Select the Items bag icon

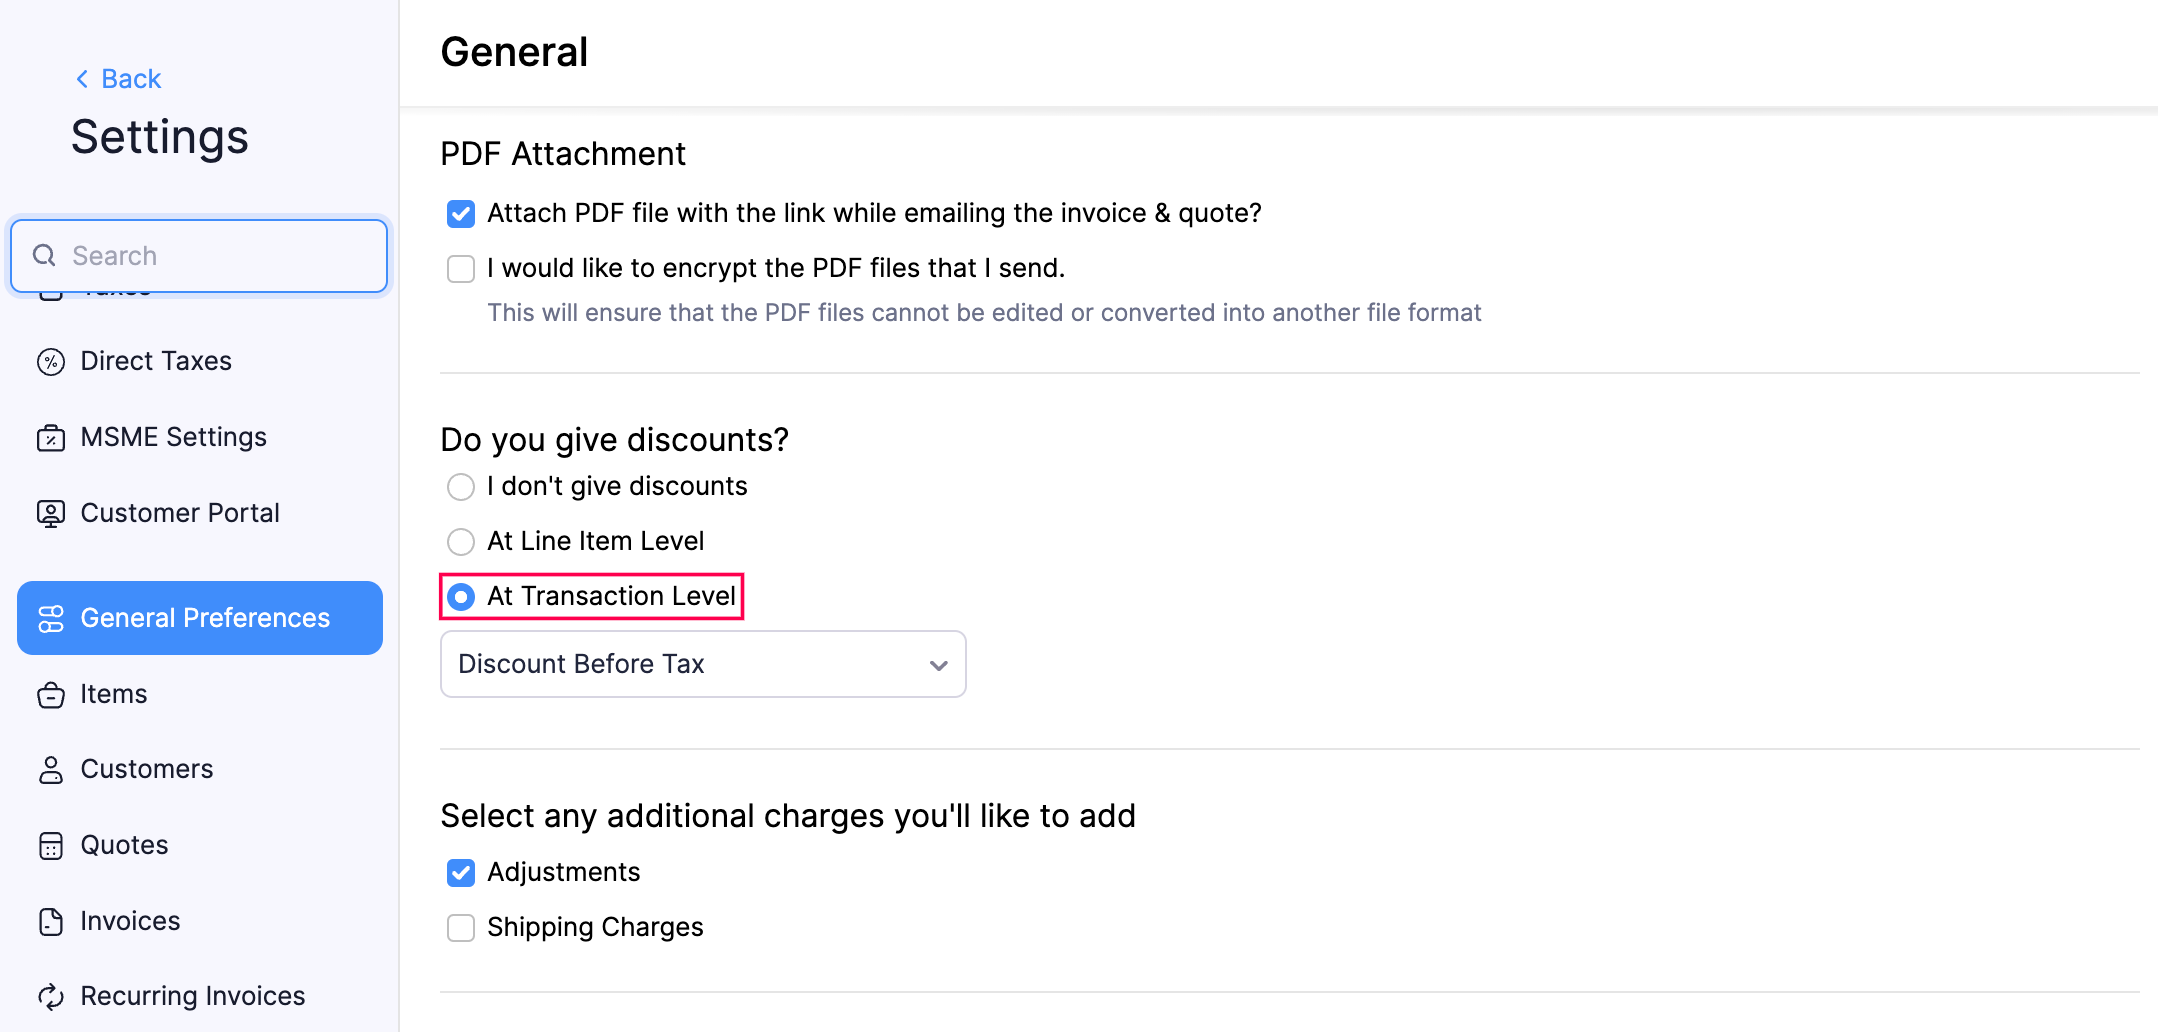tap(52, 694)
